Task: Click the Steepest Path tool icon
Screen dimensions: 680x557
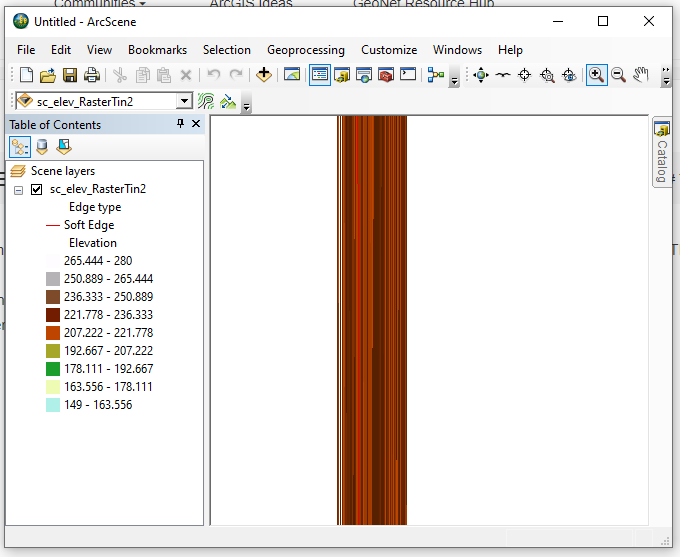Action: coord(228,102)
